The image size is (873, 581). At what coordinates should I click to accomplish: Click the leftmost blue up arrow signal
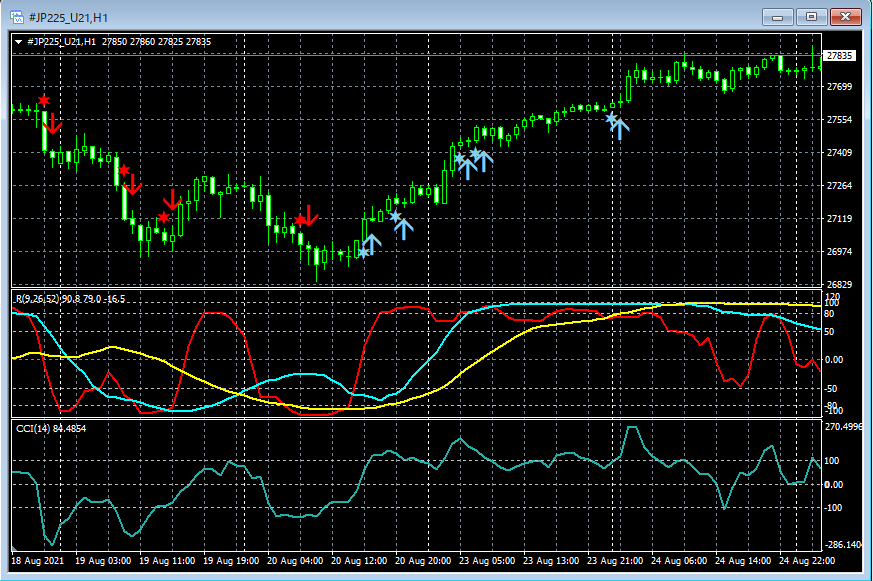370,243
